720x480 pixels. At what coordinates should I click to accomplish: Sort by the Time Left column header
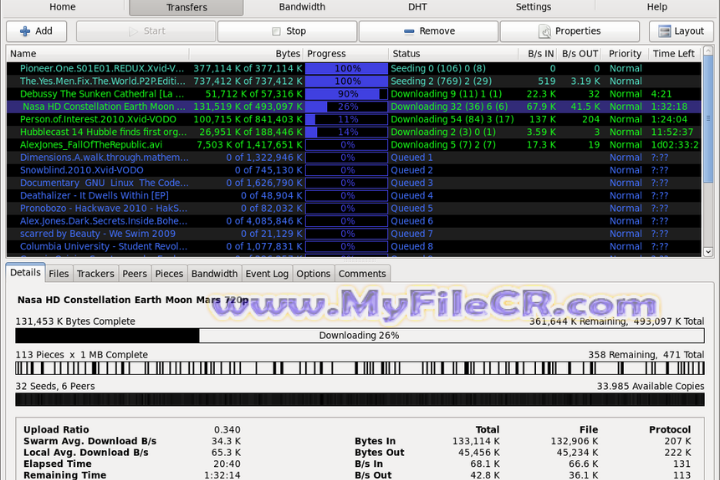pos(675,54)
